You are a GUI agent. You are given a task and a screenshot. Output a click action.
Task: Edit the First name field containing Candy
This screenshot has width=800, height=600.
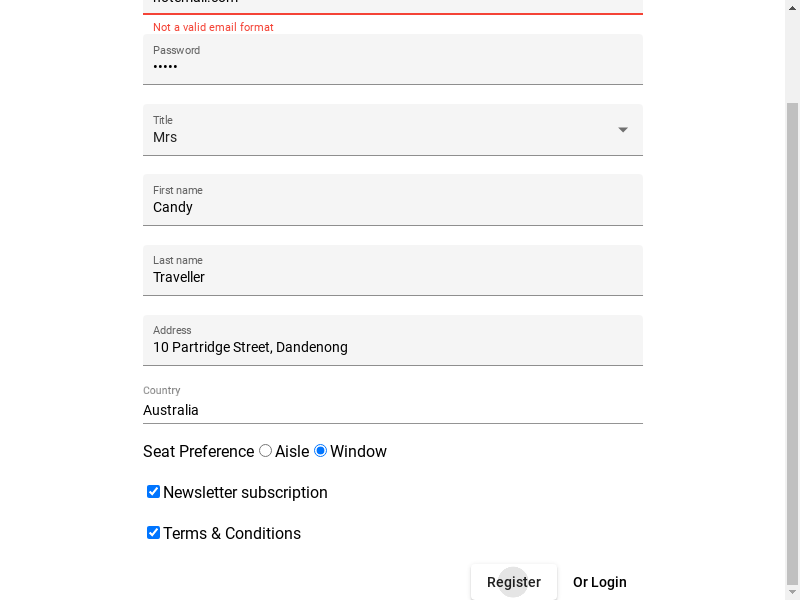click(x=393, y=200)
